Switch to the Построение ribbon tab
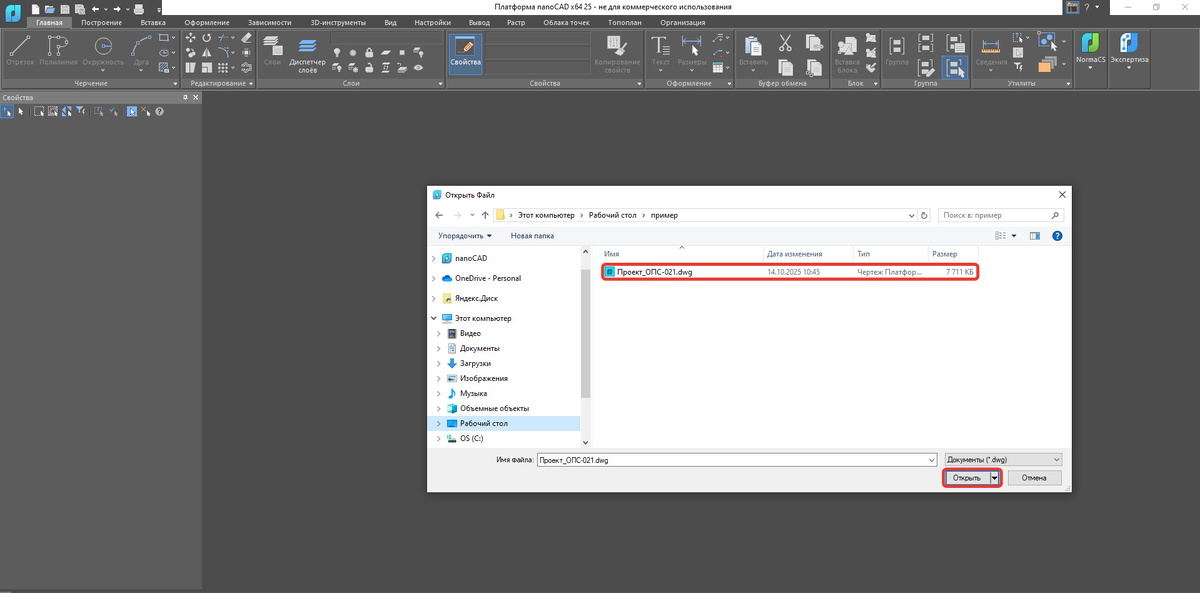The height and width of the screenshot is (593, 1200). 102,22
